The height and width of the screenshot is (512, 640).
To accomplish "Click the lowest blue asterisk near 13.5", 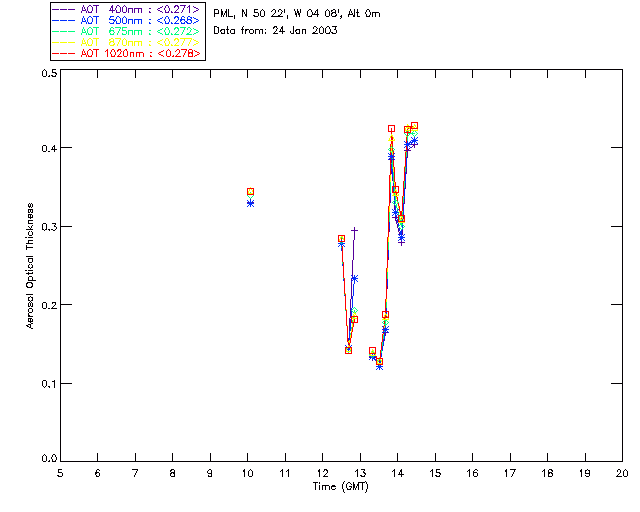I will pyautogui.click(x=380, y=367).
